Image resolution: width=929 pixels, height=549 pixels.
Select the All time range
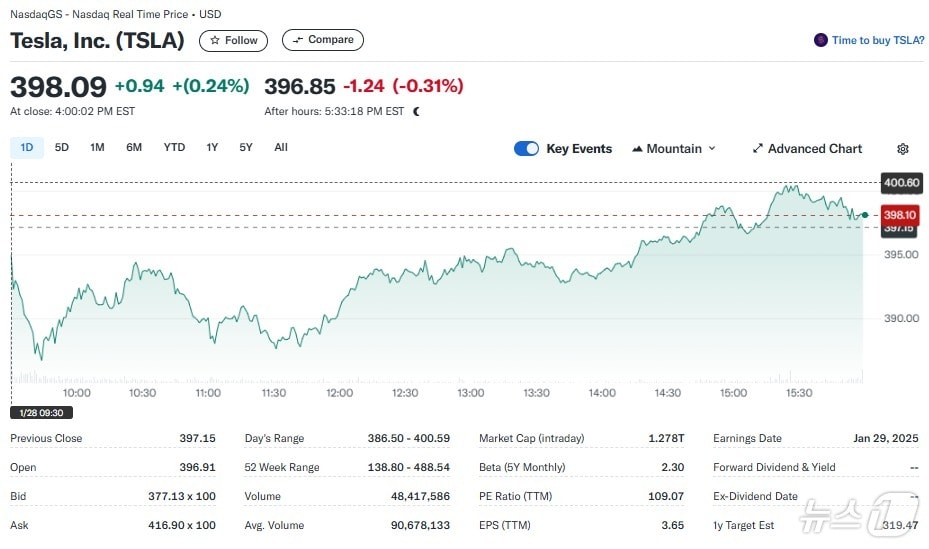tap(281, 148)
